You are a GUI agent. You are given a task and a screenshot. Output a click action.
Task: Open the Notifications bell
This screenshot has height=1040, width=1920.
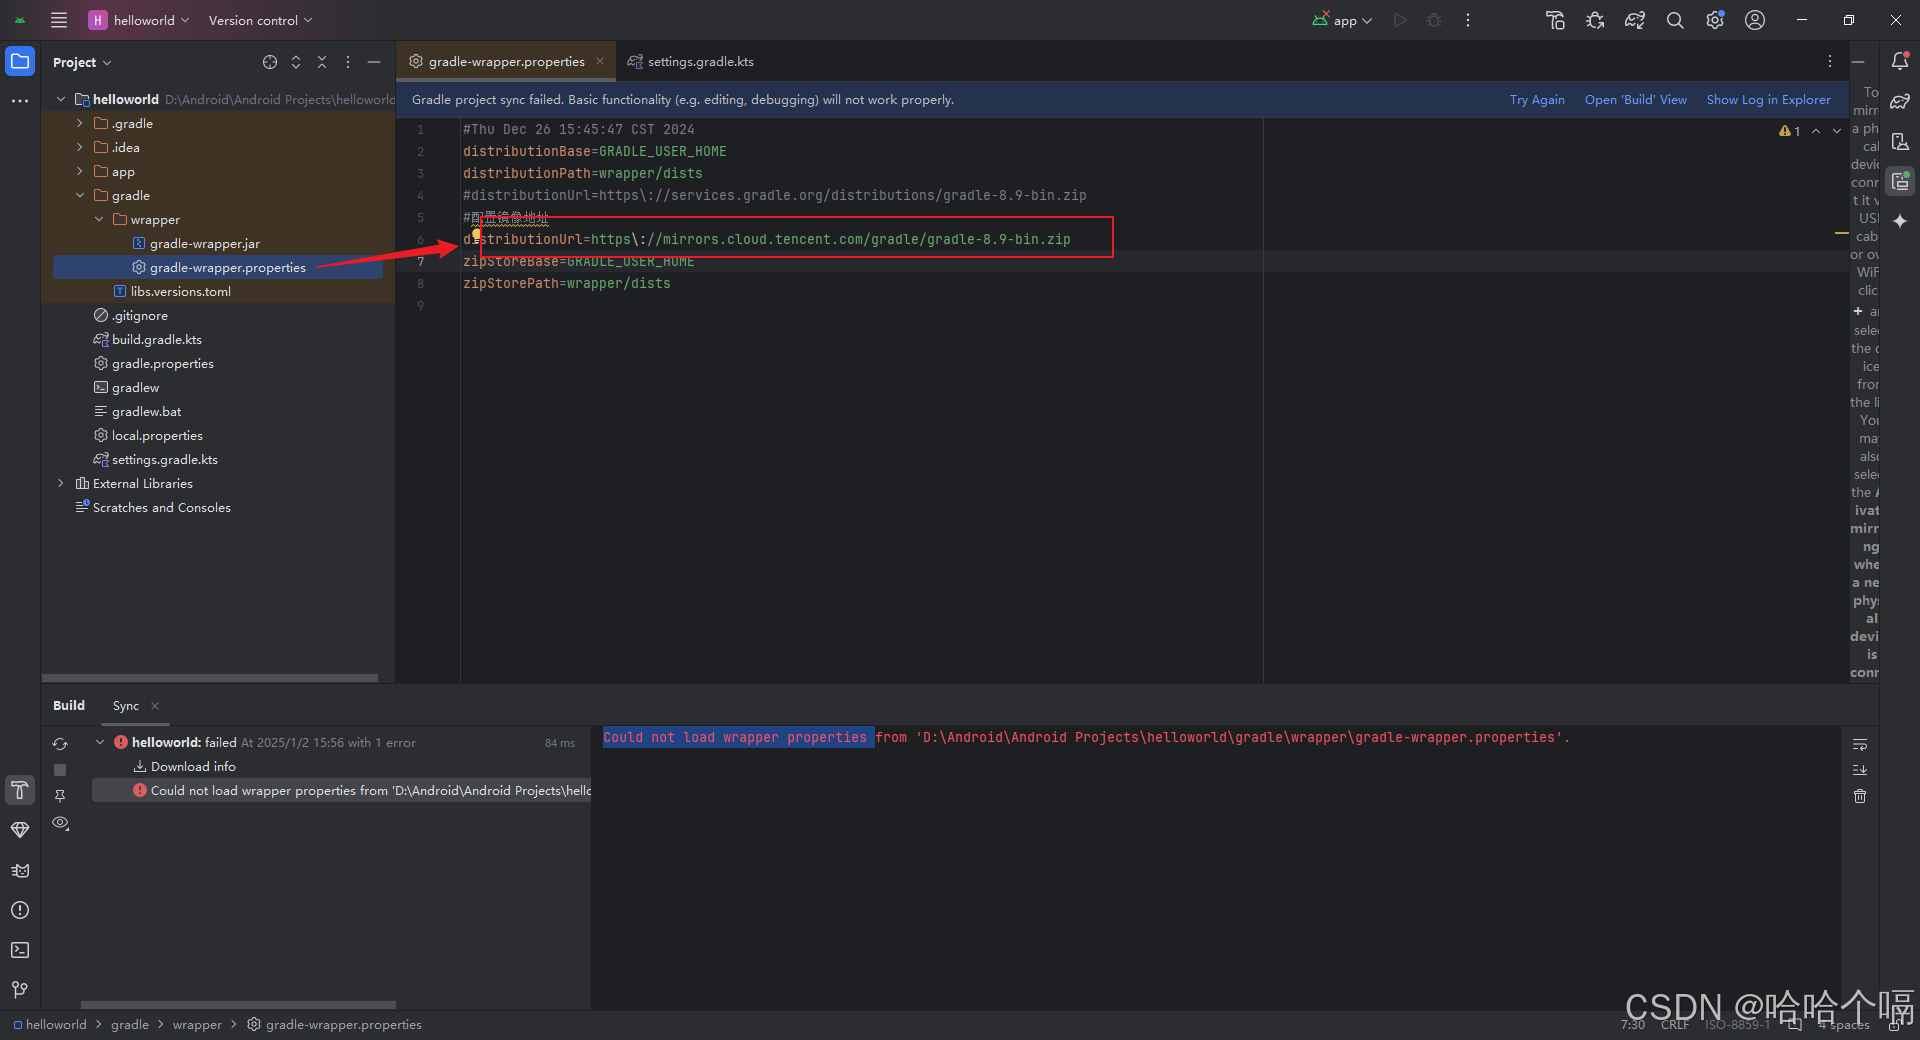pyautogui.click(x=1899, y=61)
